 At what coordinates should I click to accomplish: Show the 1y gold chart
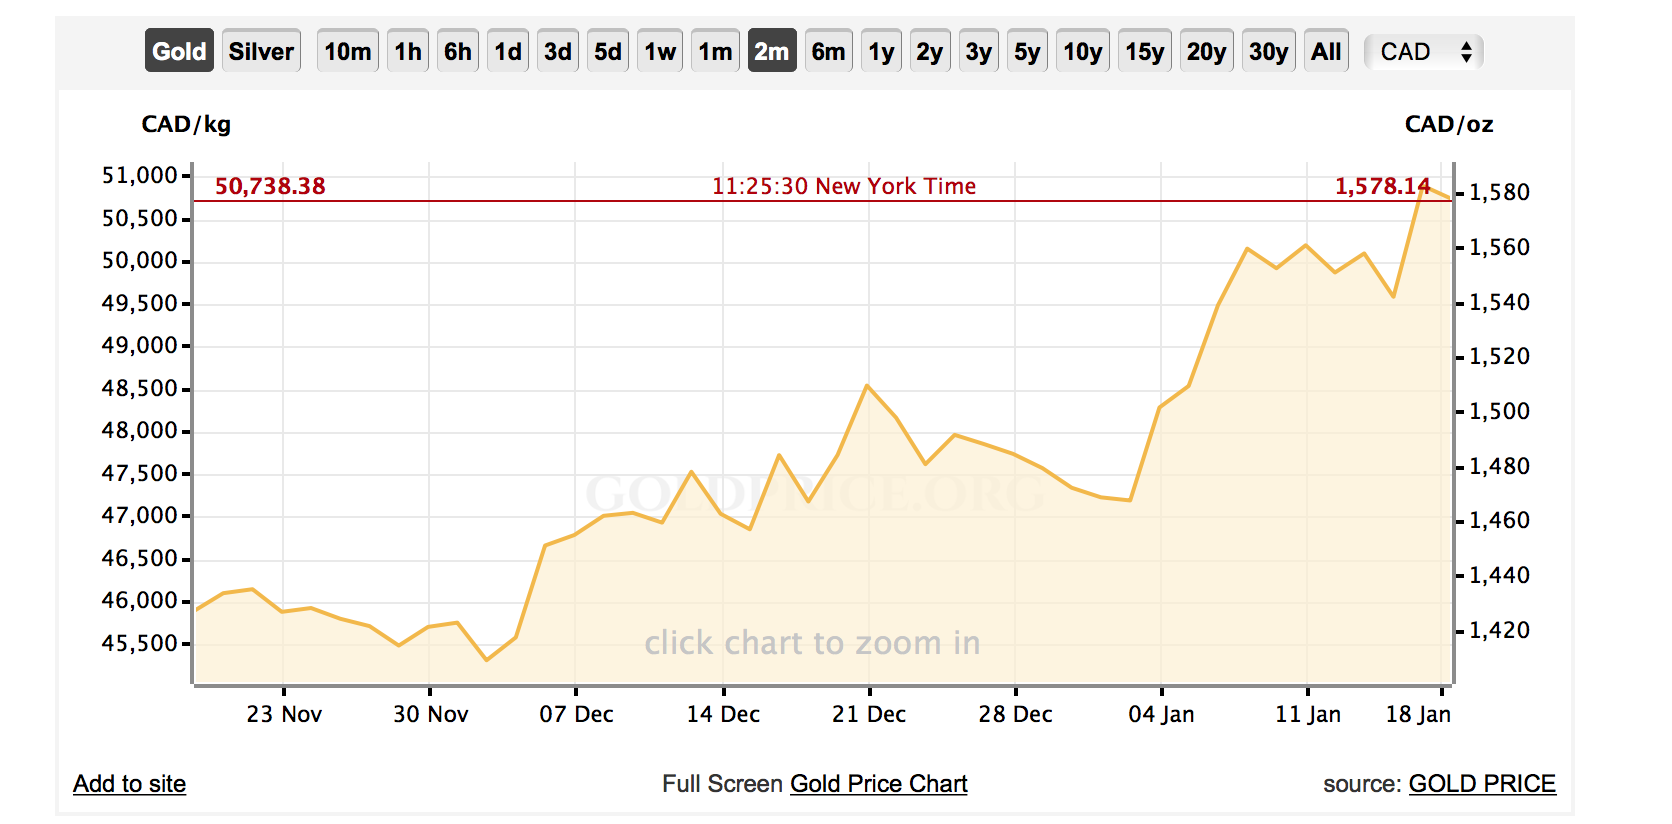coord(881,52)
